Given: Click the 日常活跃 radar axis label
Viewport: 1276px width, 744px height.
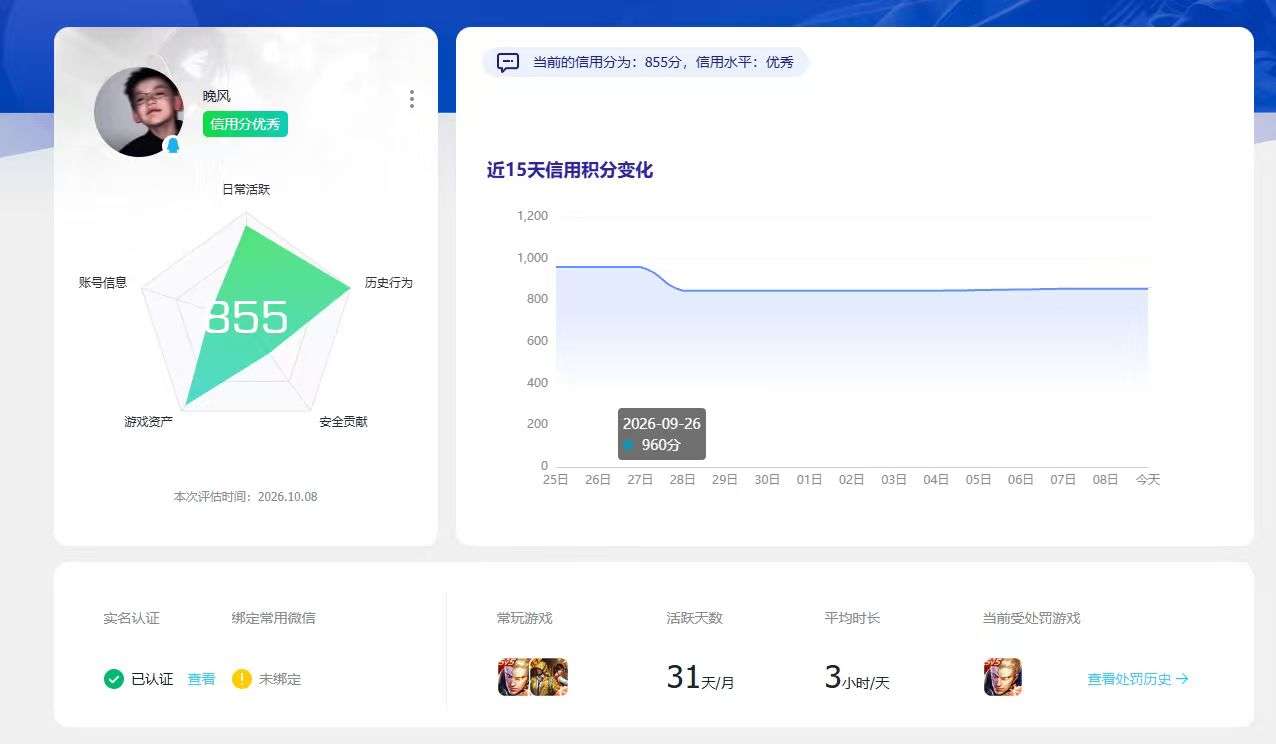Looking at the screenshot, I should pyautogui.click(x=246, y=189).
